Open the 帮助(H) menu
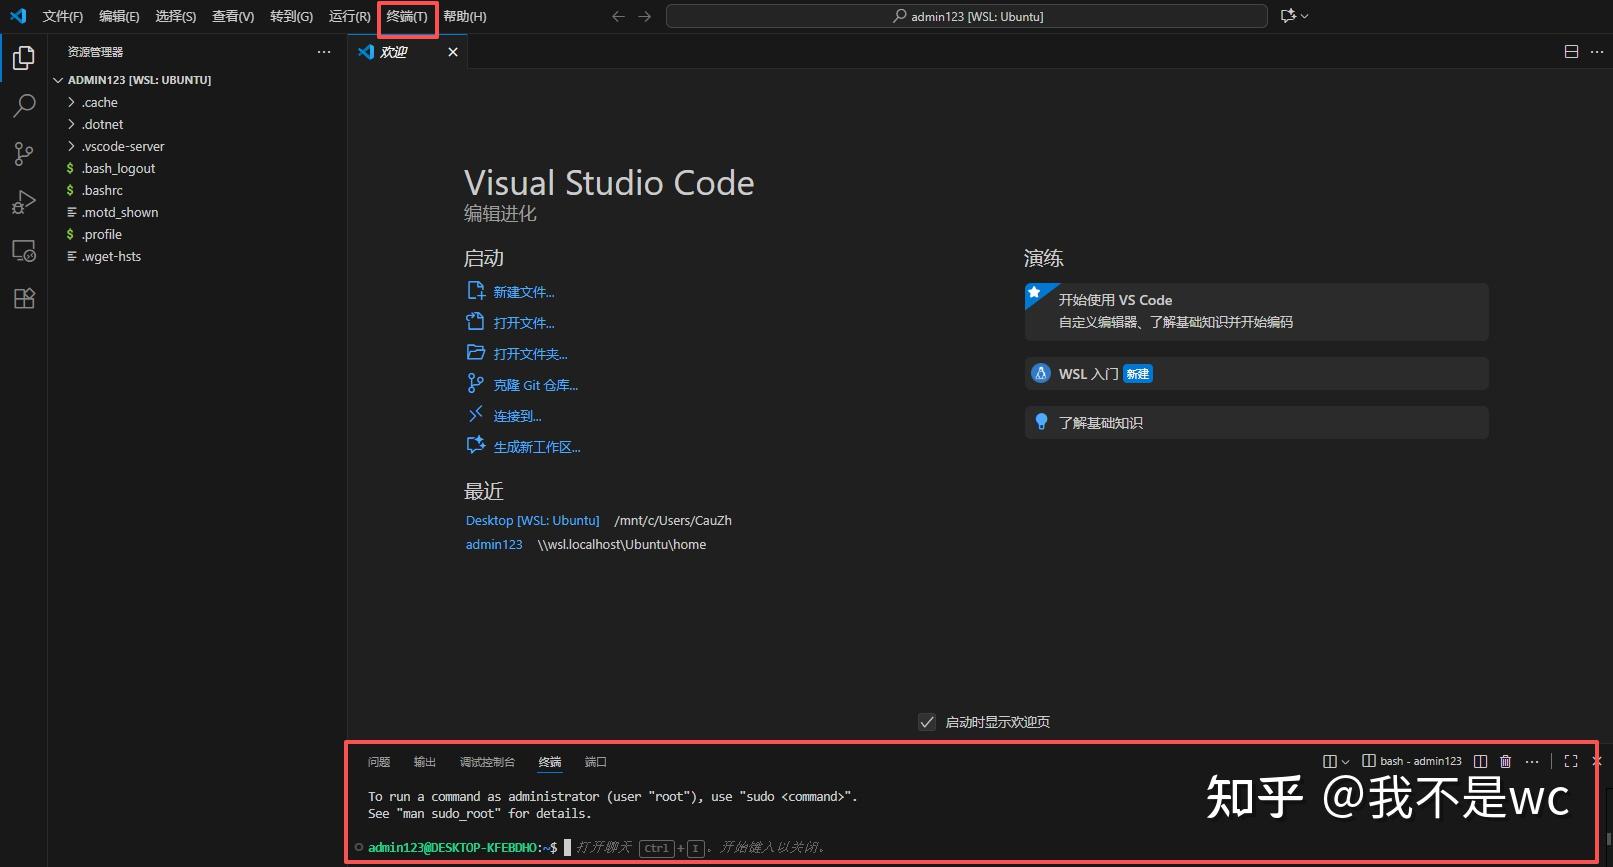1613x867 pixels. click(x=465, y=16)
